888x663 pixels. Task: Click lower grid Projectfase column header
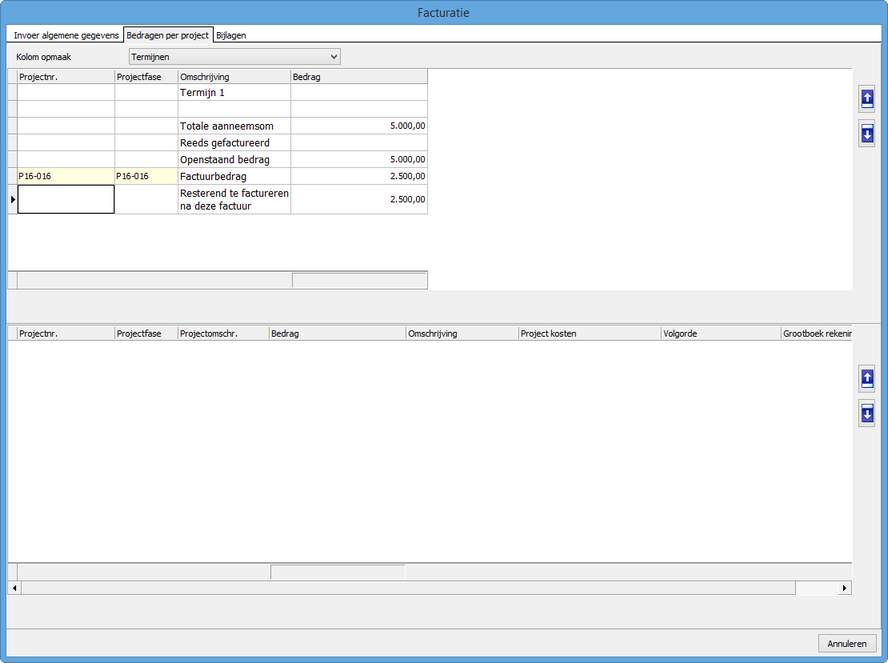146,333
